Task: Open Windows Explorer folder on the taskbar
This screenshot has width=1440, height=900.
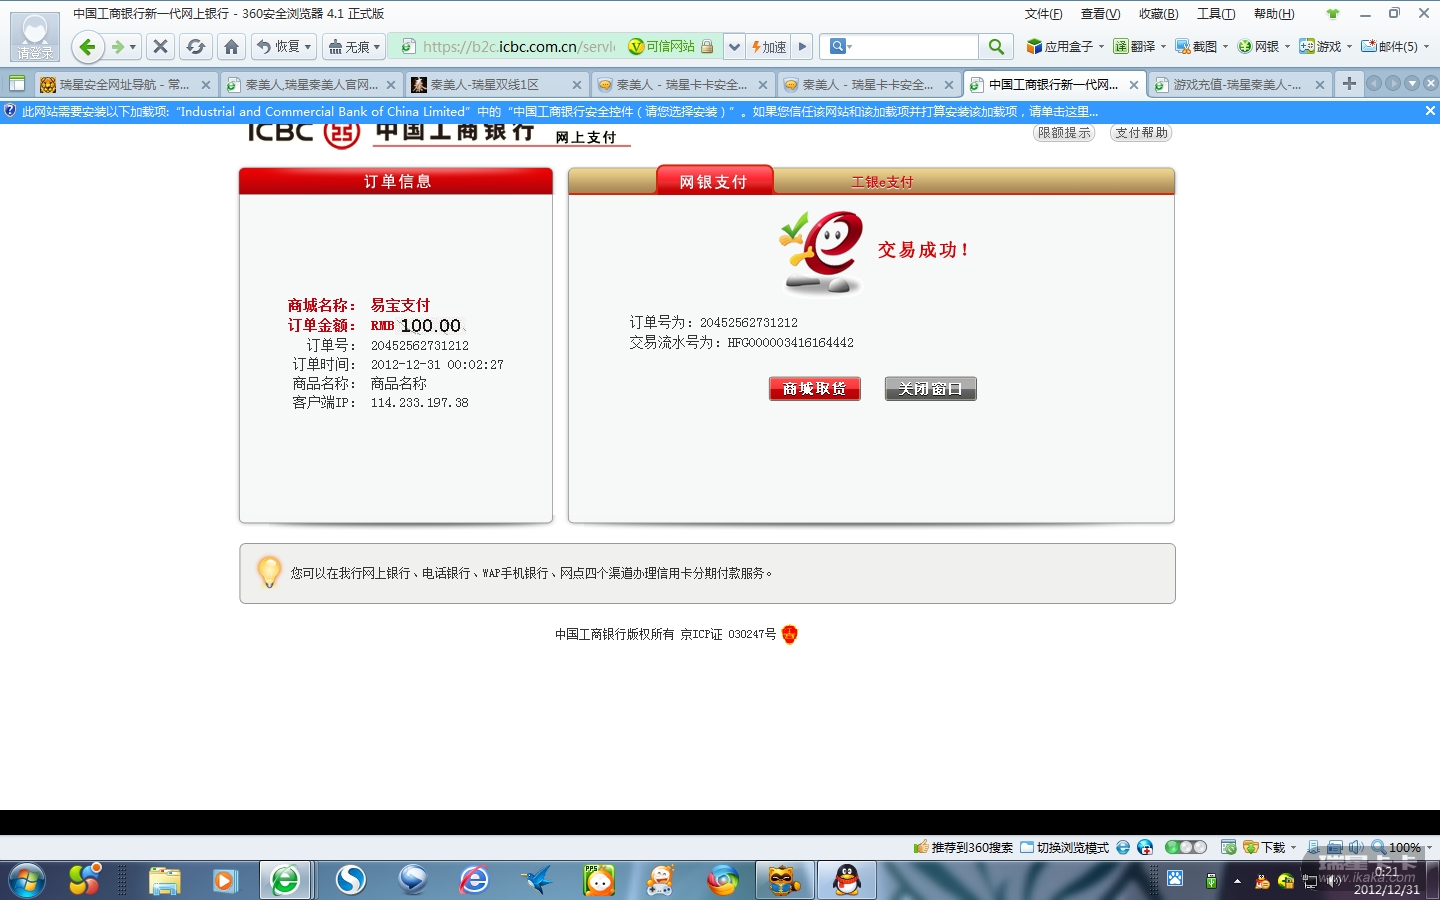Action: pyautogui.click(x=164, y=881)
